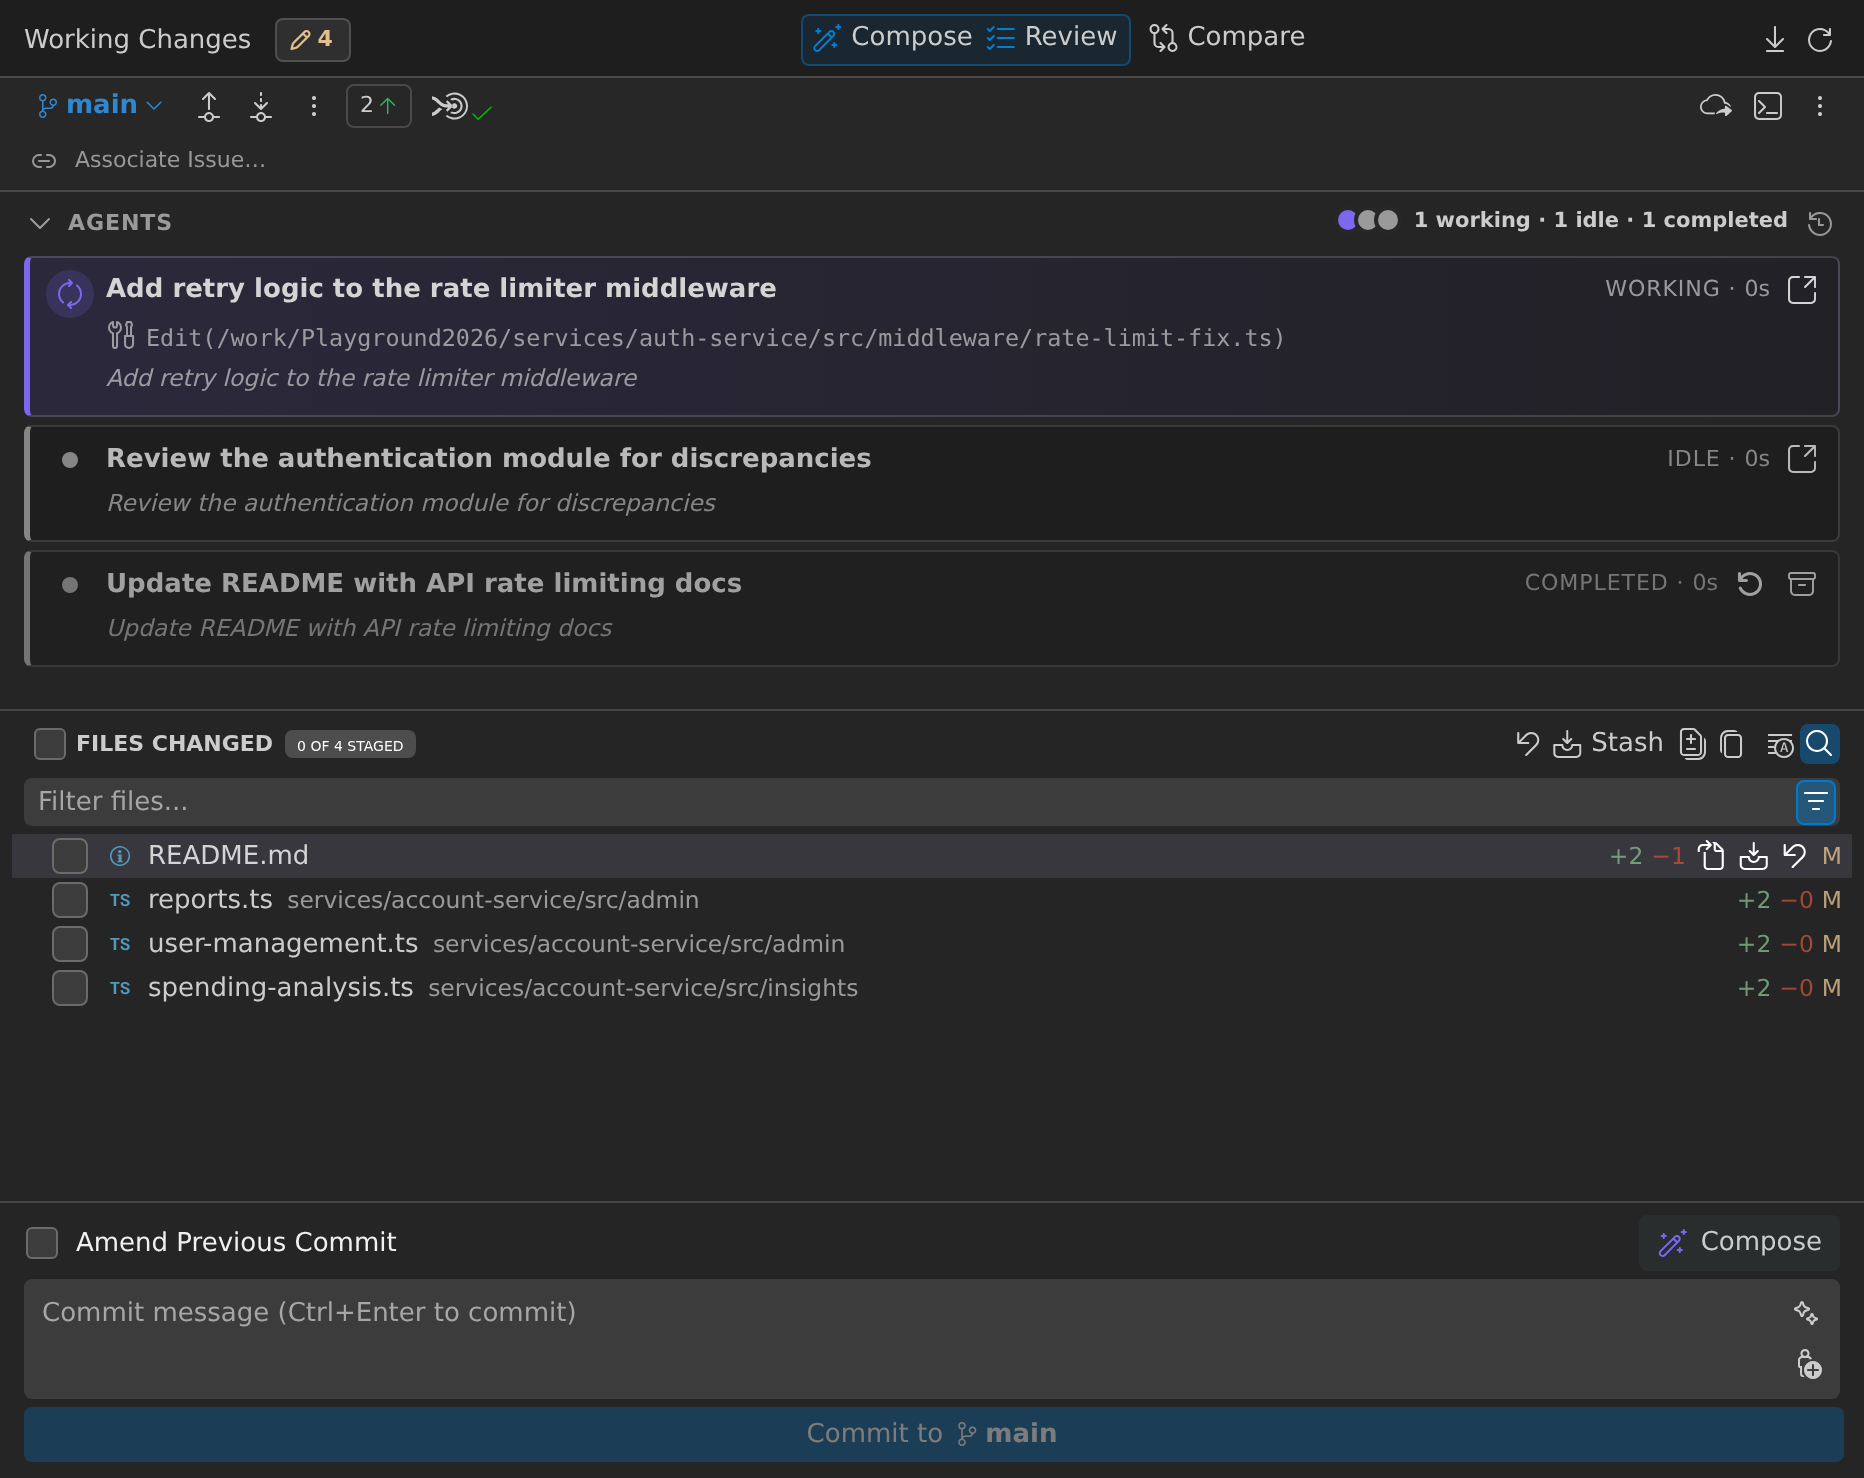
Task: Click the copy changes icon in the files toolbar
Action: point(1732,744)
